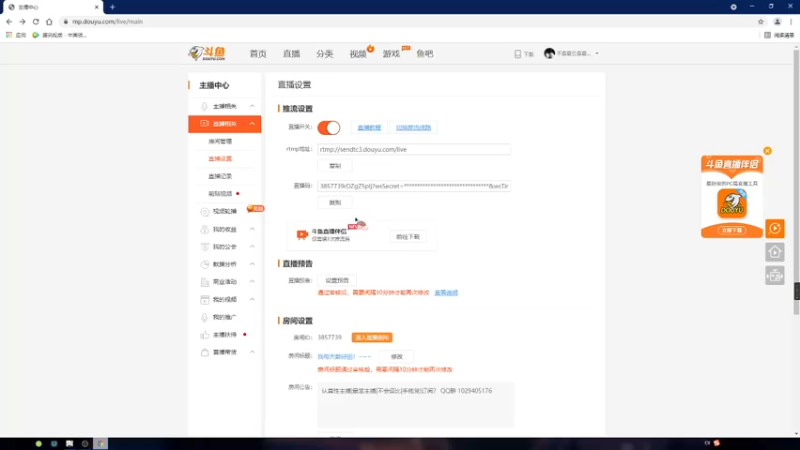Click the 我的收益 money bag icon
The width and height of the screenshot is (800, 450).
(205, 229)
